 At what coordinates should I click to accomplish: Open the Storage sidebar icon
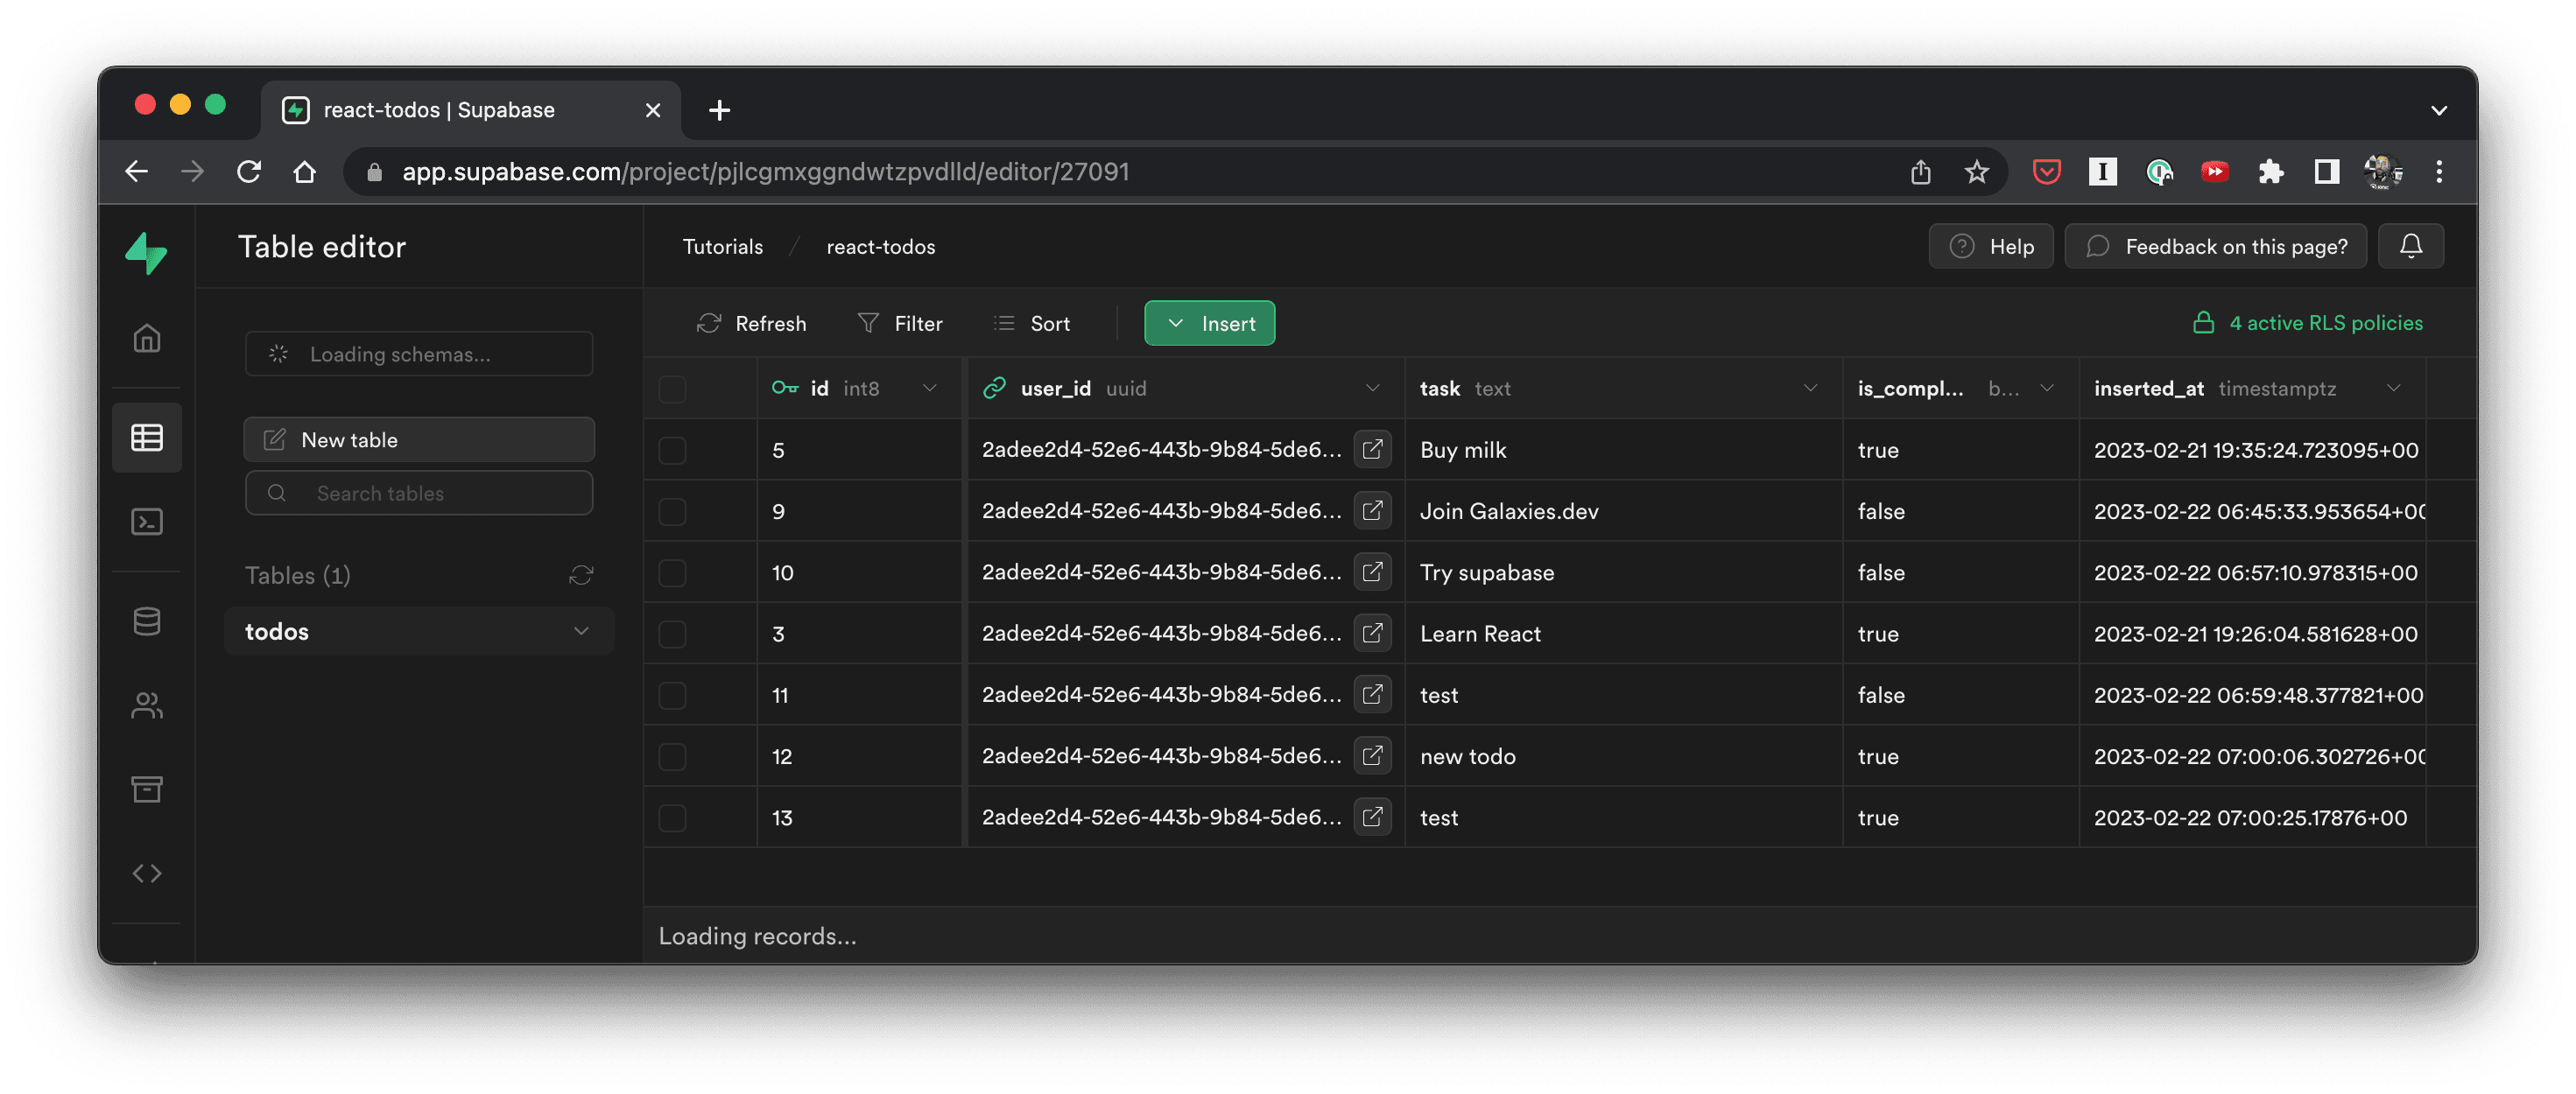[x=147, y=789]
